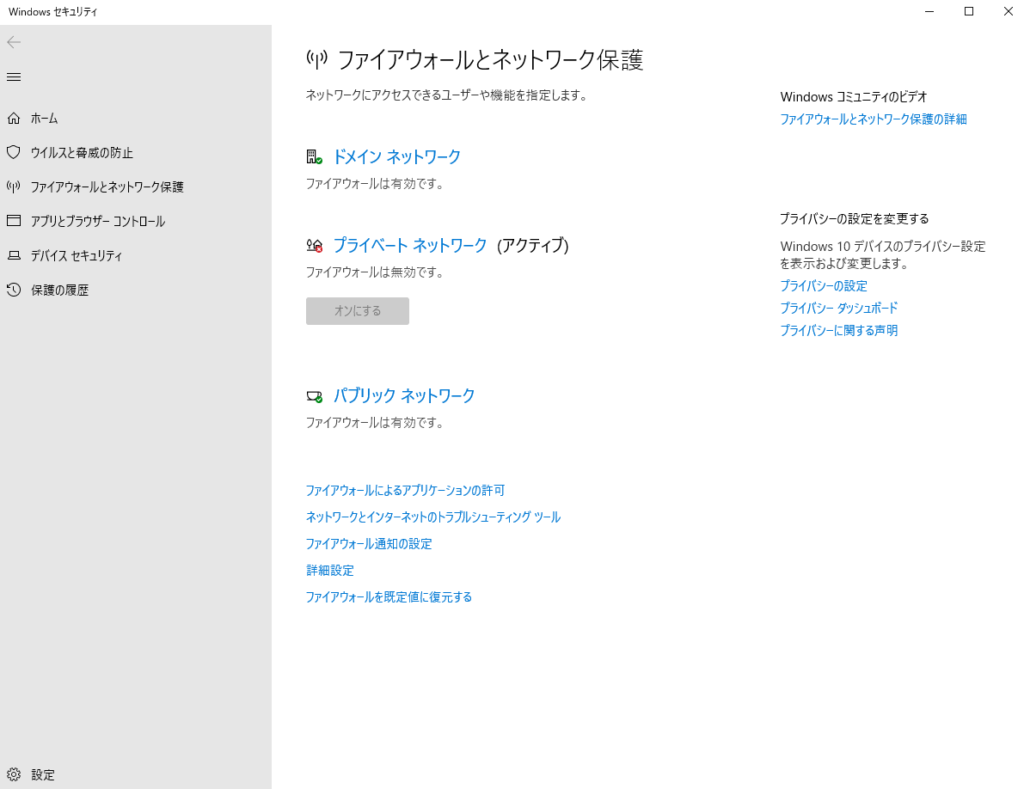Screen dimensions: 1024x789
Task: Launch ネットワークとインターネットのトラブルシューティング ツール
Action: click(x=433, y=518)
